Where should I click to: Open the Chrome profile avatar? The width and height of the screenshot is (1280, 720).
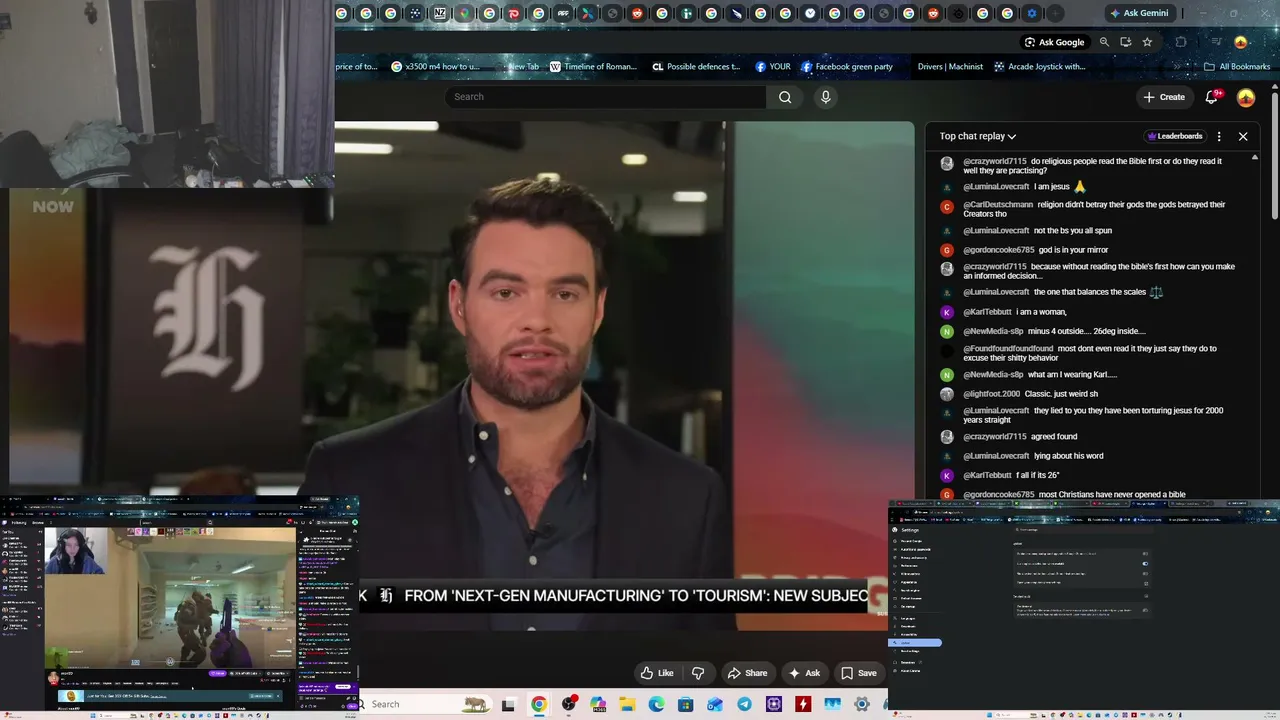coord(1241,42)
